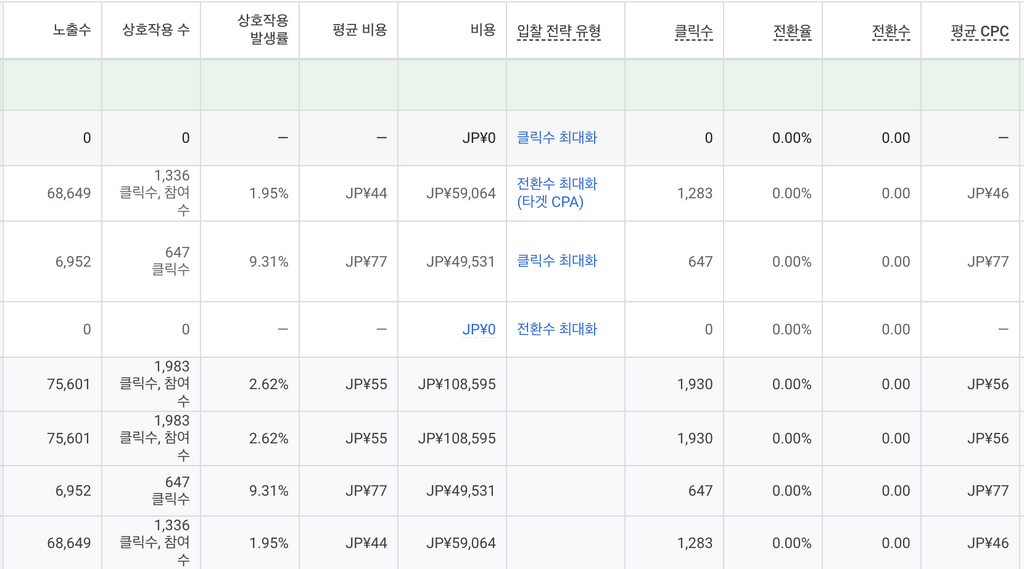
Task: Select 6,952 in the 클릭수 최대화 row
Action: pyautogui.click(x=73, y=262)
